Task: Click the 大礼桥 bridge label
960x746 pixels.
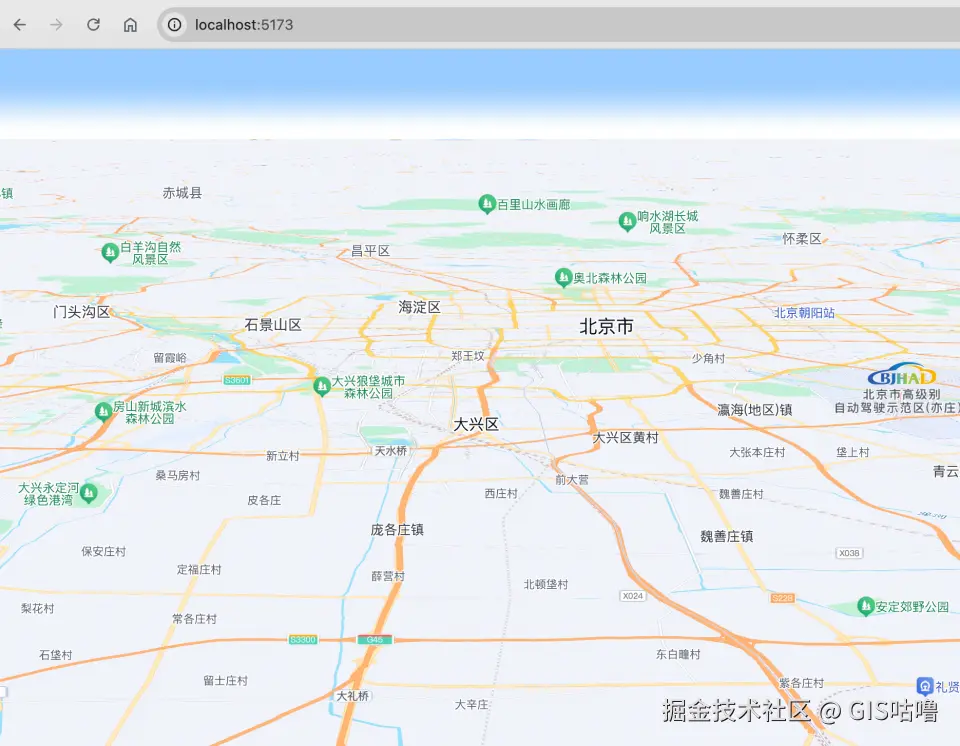Action: tap(353, 696)
